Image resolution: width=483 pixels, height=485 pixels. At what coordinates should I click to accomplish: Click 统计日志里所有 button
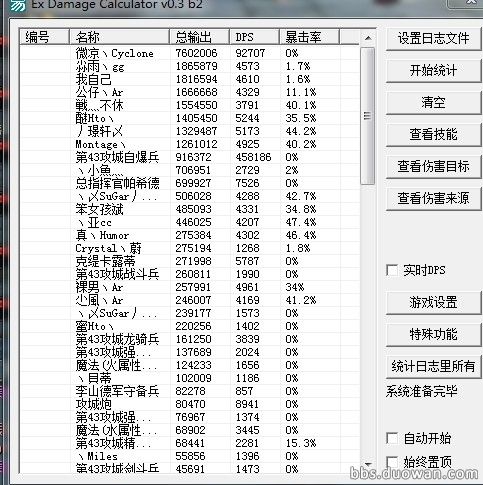point(433,366)
